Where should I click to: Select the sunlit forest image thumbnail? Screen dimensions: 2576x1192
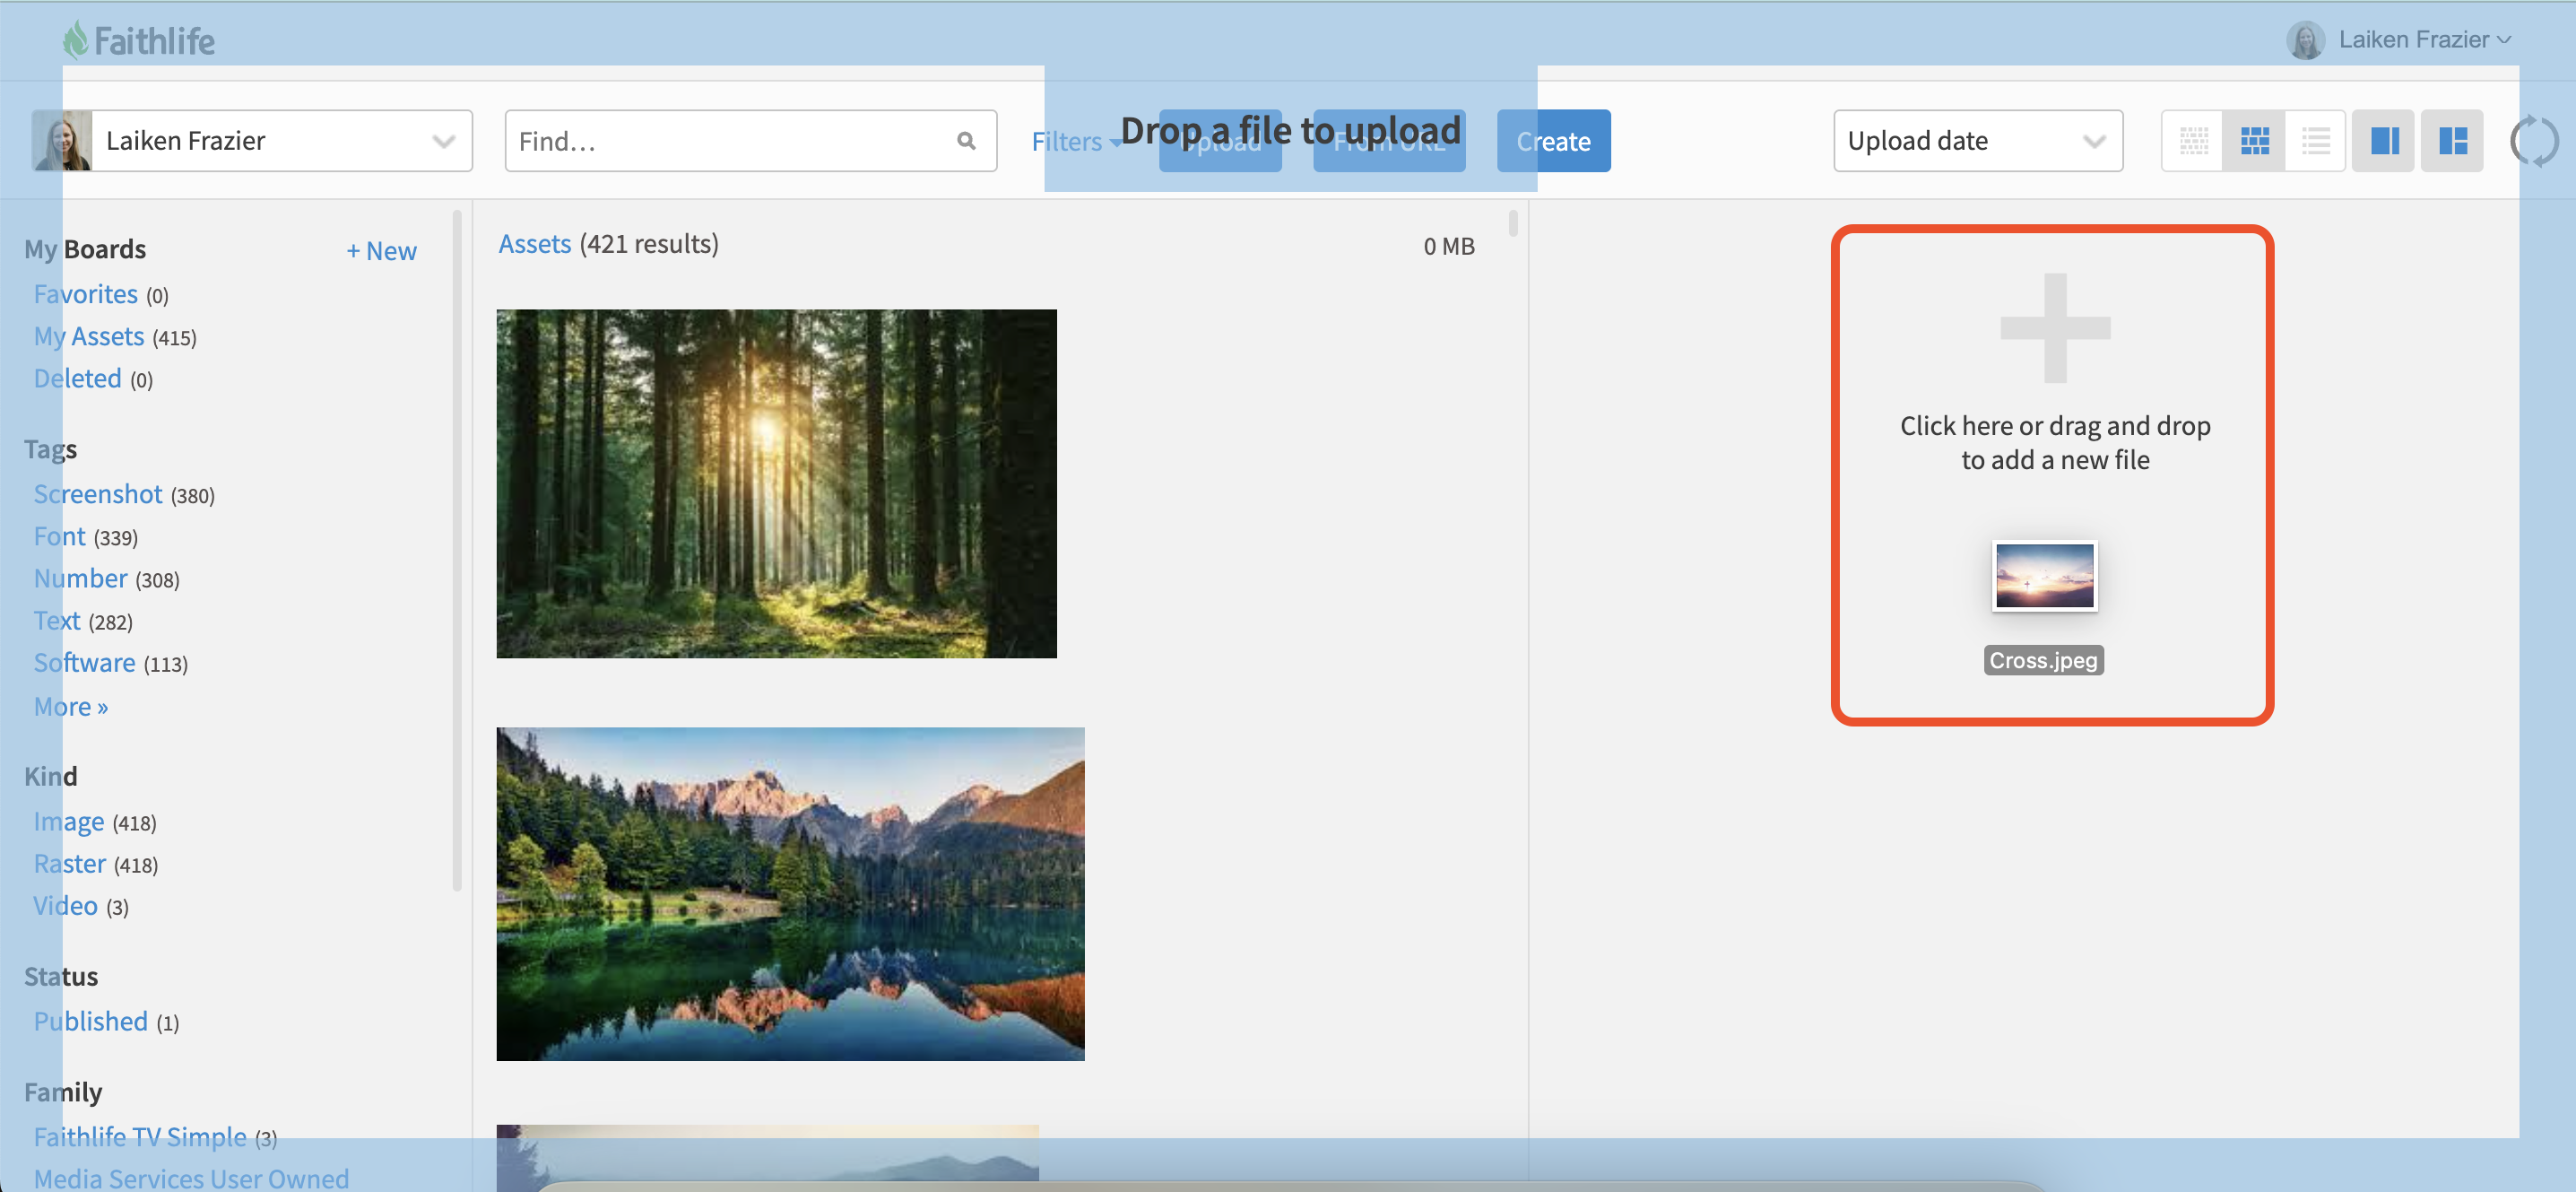(x=777, y=484)
